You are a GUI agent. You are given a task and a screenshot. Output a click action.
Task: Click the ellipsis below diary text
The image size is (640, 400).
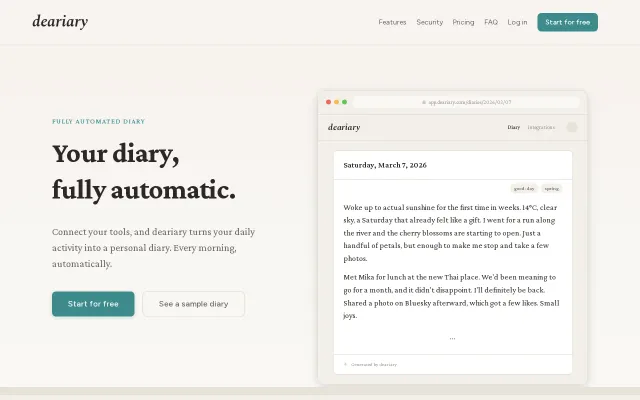452,338
